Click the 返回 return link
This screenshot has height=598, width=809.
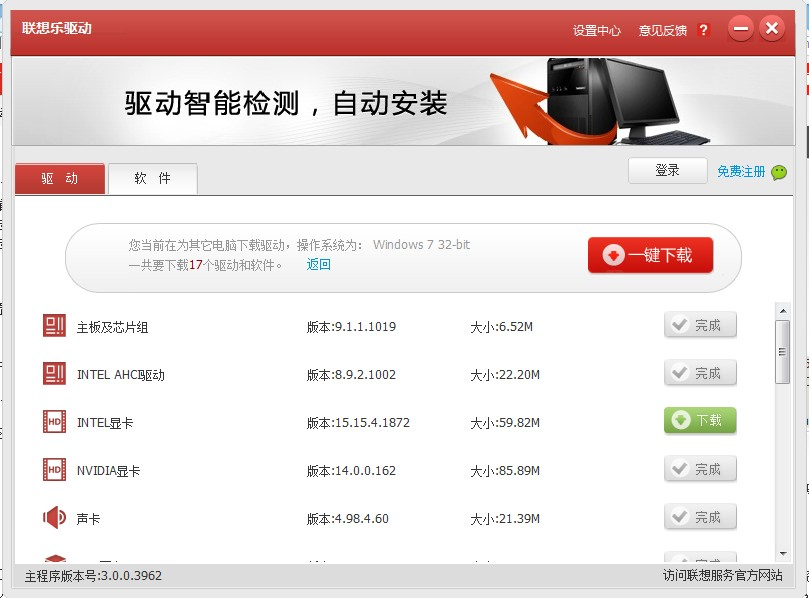pyautogui.click(x=316, y=264)
